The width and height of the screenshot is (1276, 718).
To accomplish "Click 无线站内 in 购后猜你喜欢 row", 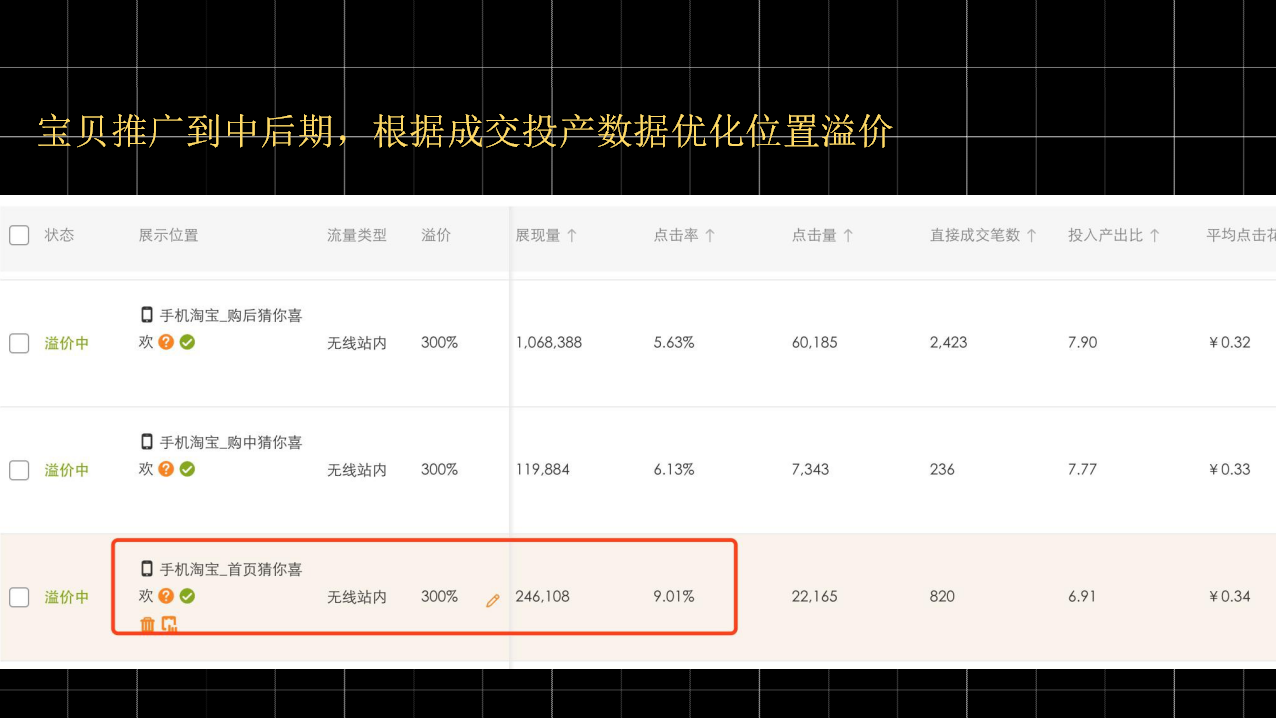I will tap(357, 343).
